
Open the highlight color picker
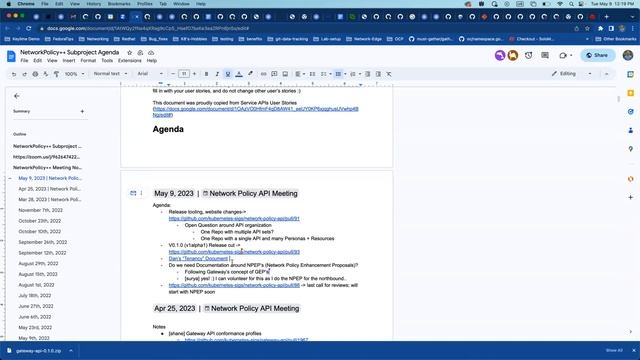[250, 74]
